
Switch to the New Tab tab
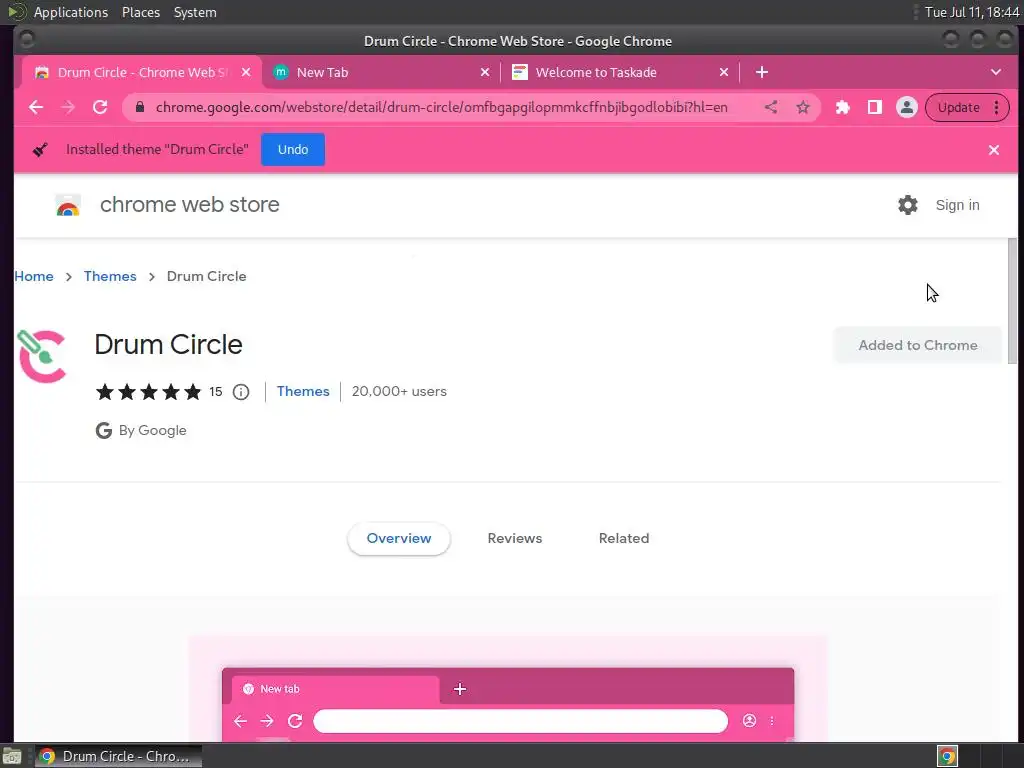(x=381, y=72)
